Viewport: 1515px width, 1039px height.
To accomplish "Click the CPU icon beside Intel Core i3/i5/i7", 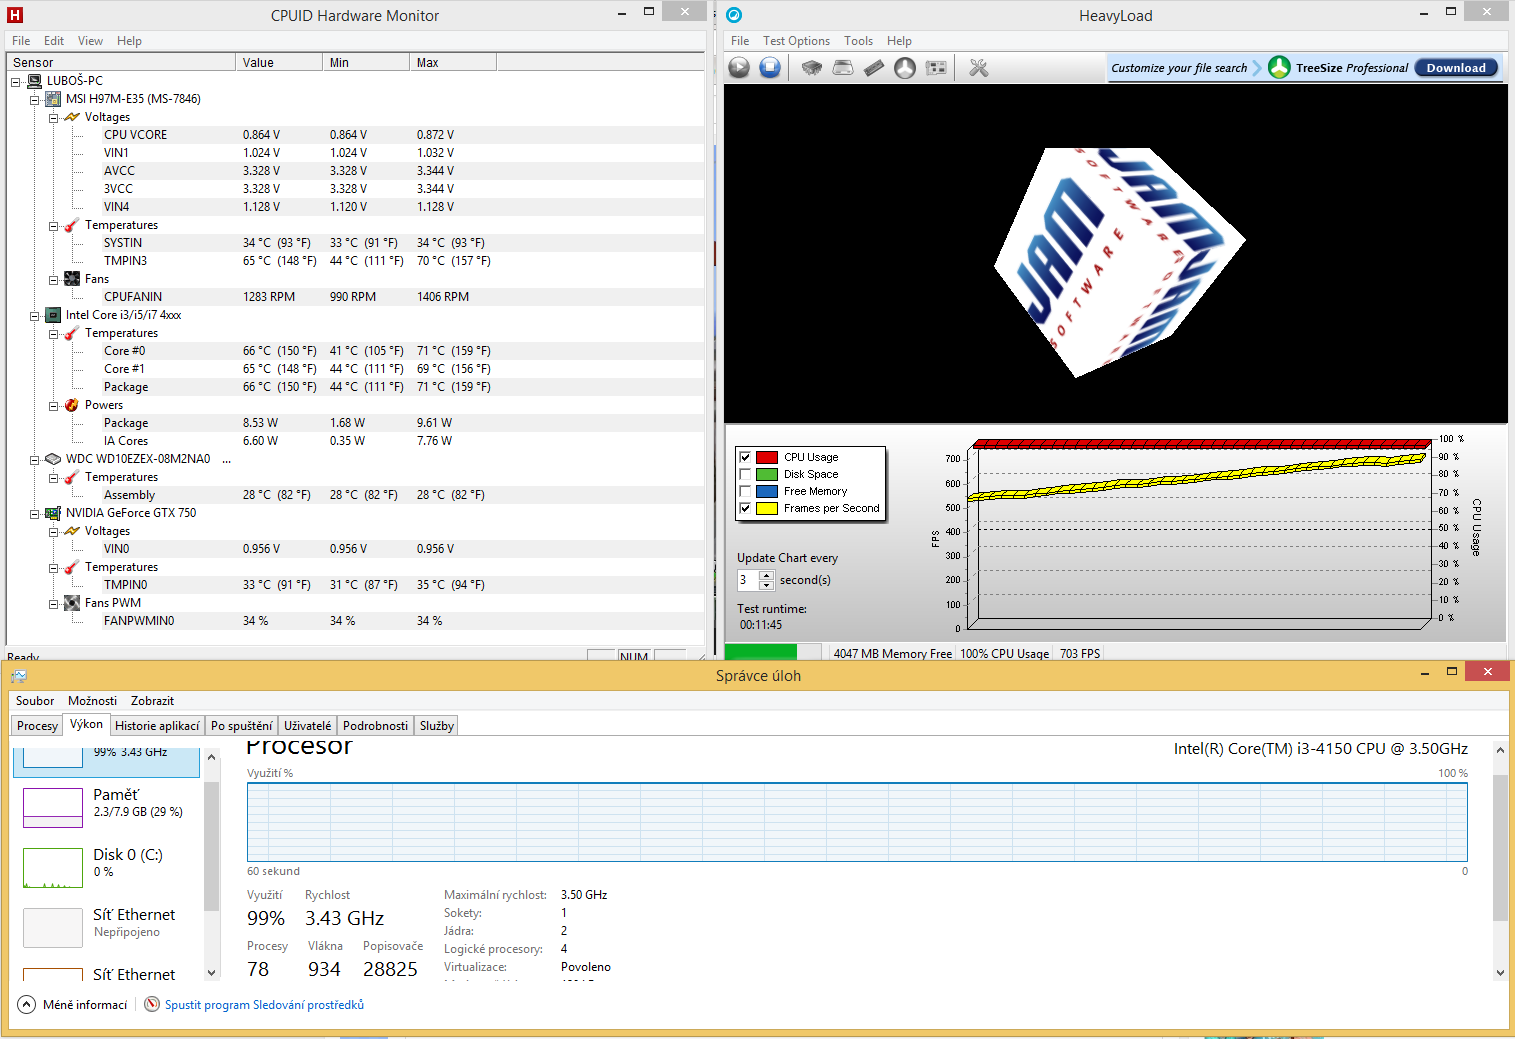I will pyautogui.click(x=53, y=315).
